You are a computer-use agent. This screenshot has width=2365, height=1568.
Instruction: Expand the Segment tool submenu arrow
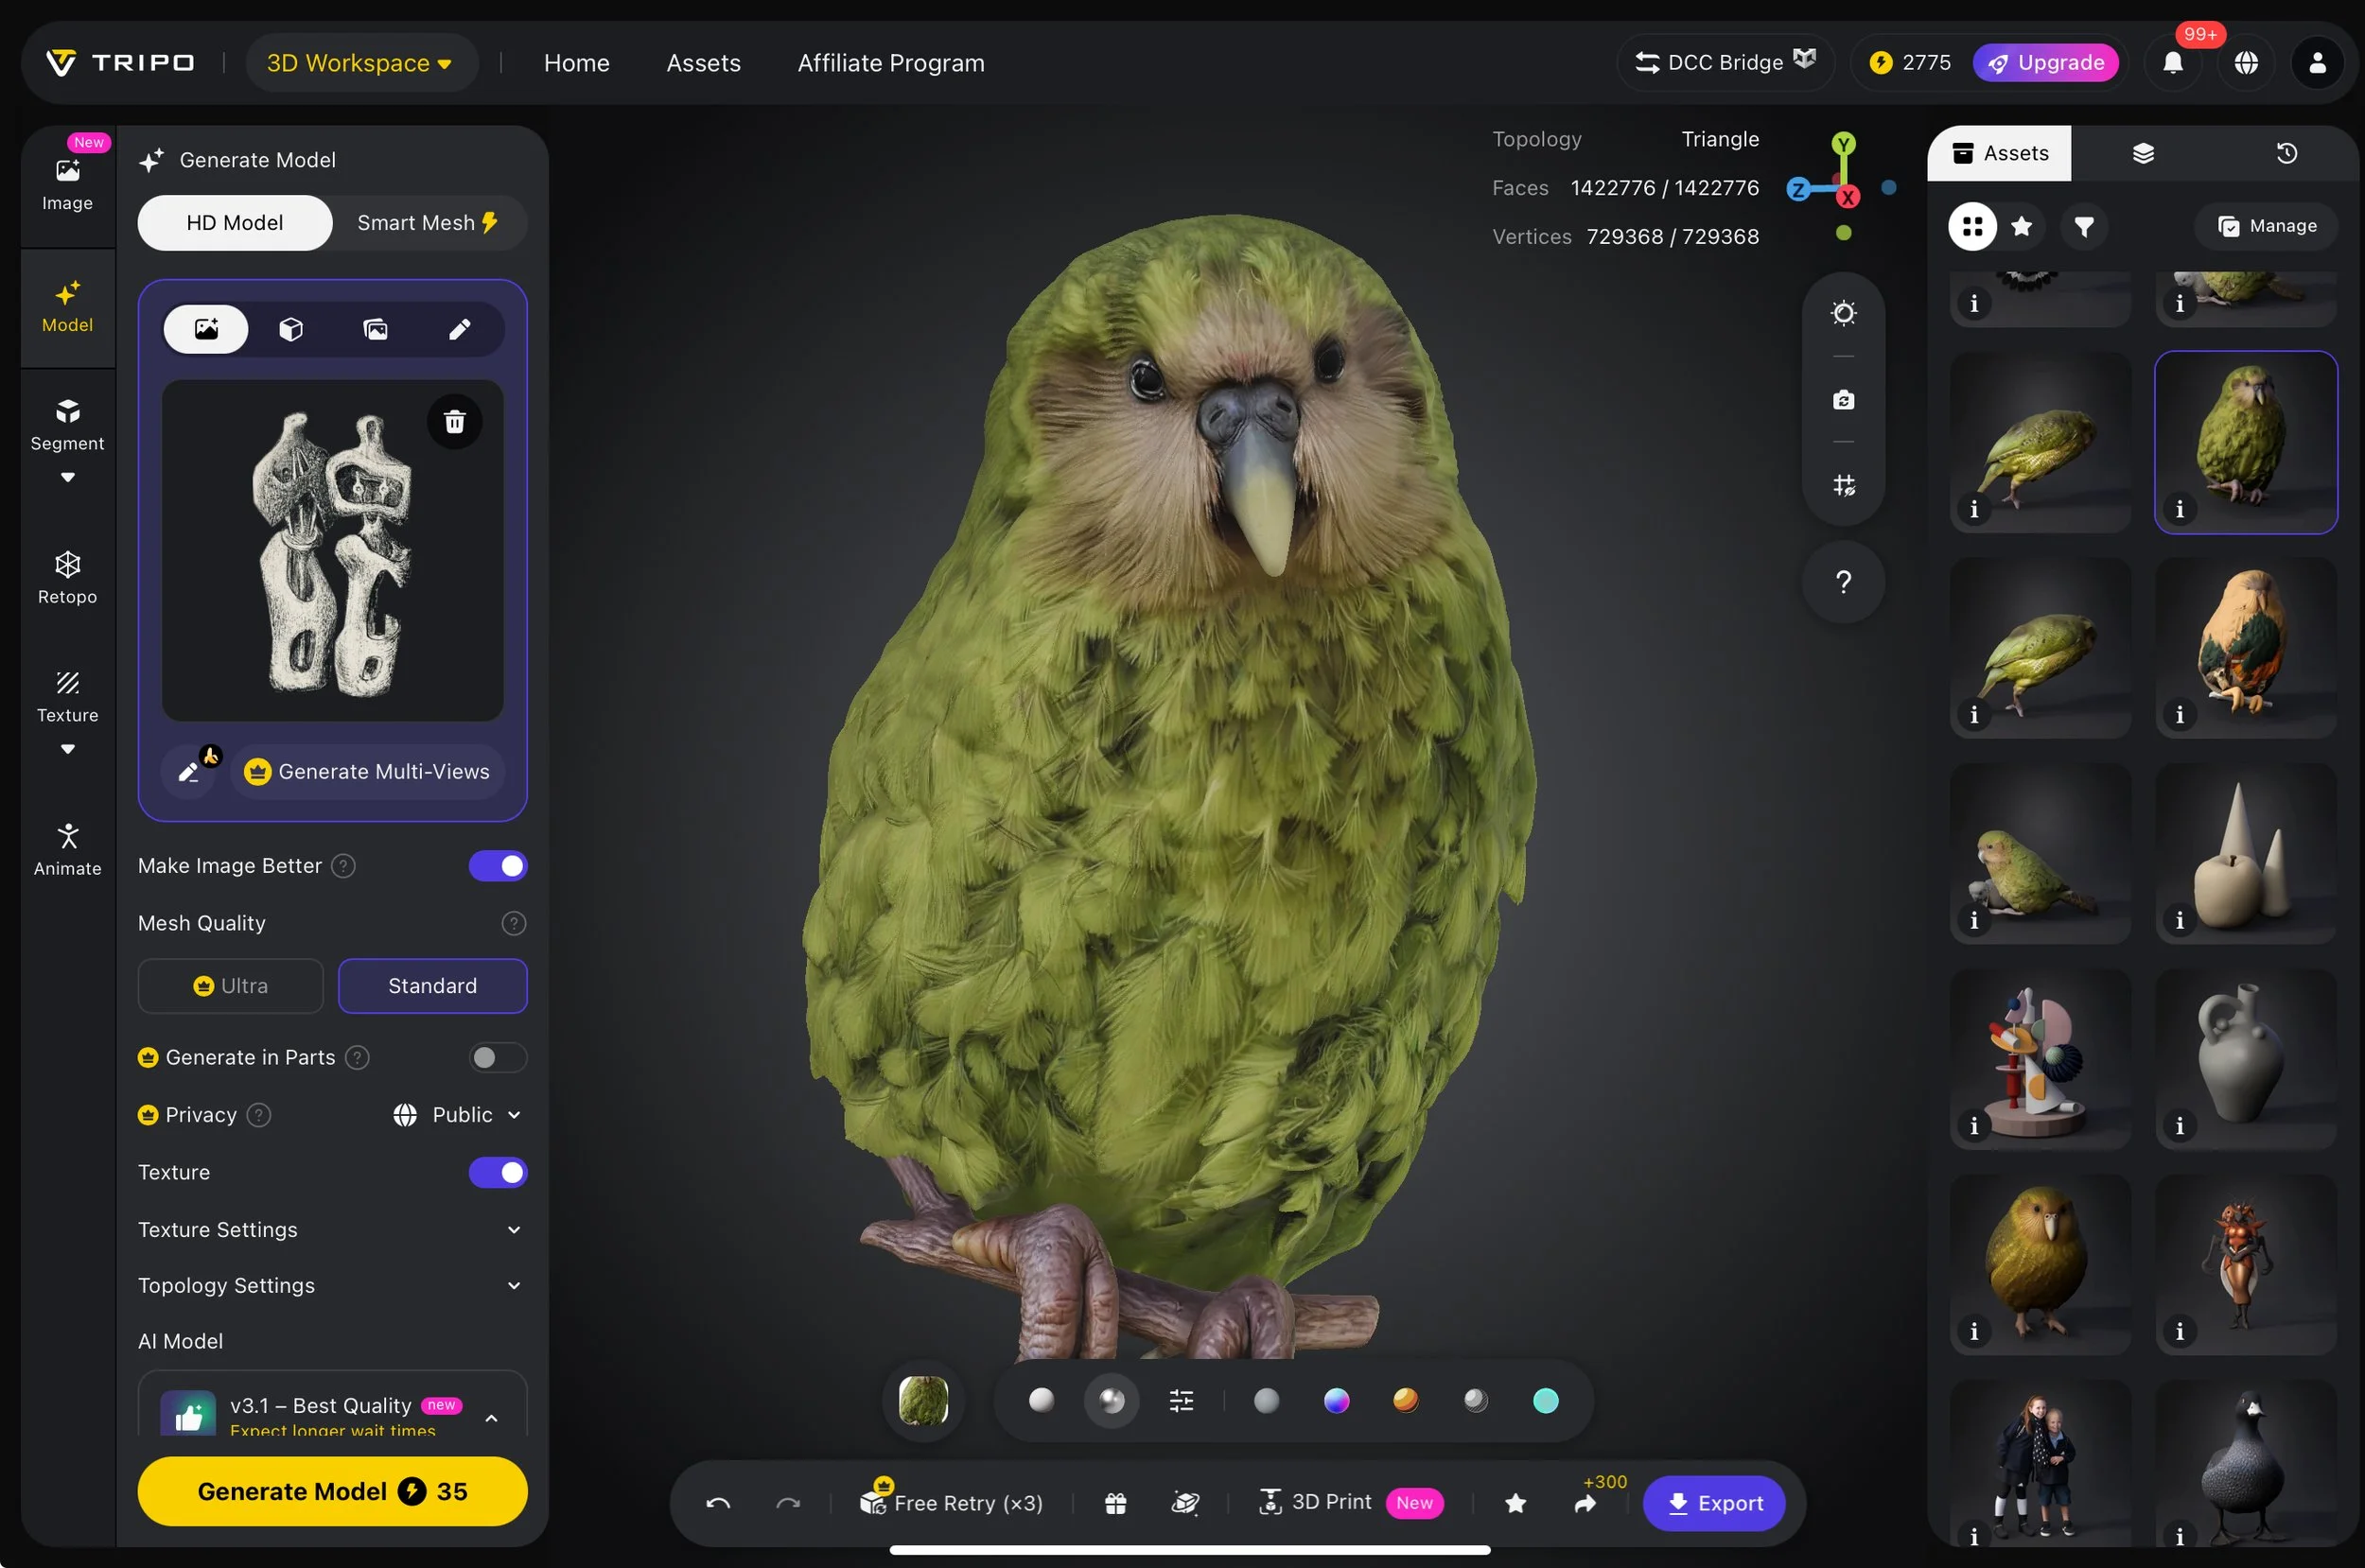point(67,478)
